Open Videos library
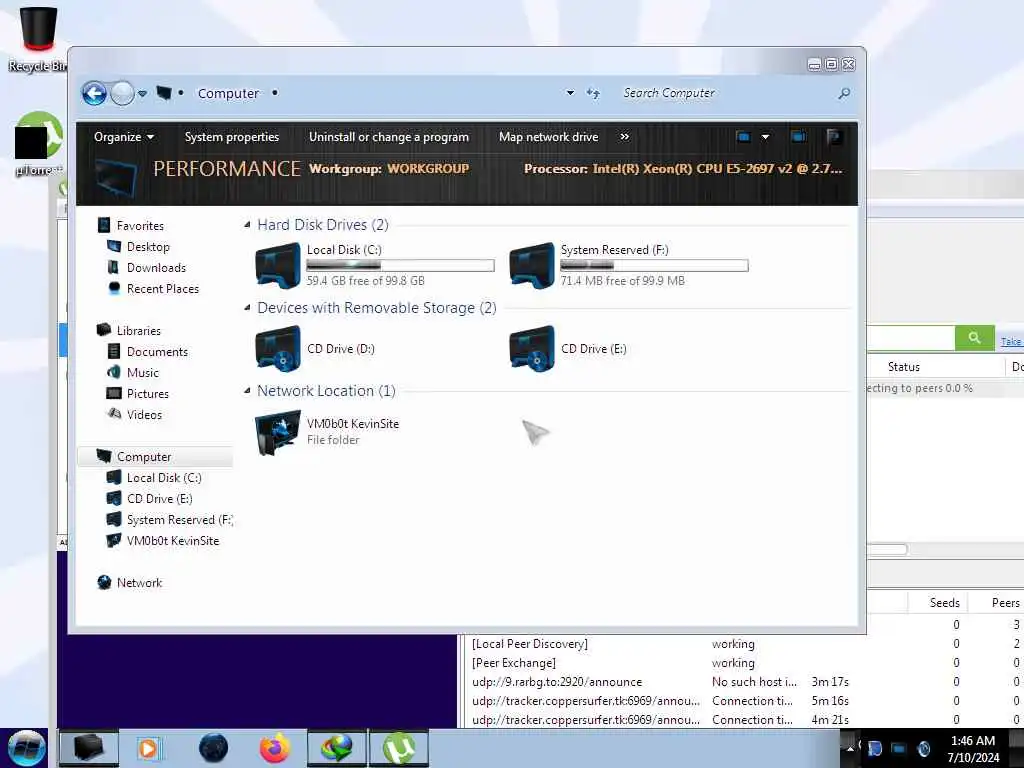The image size is (1024, 768). coord(144,415)
